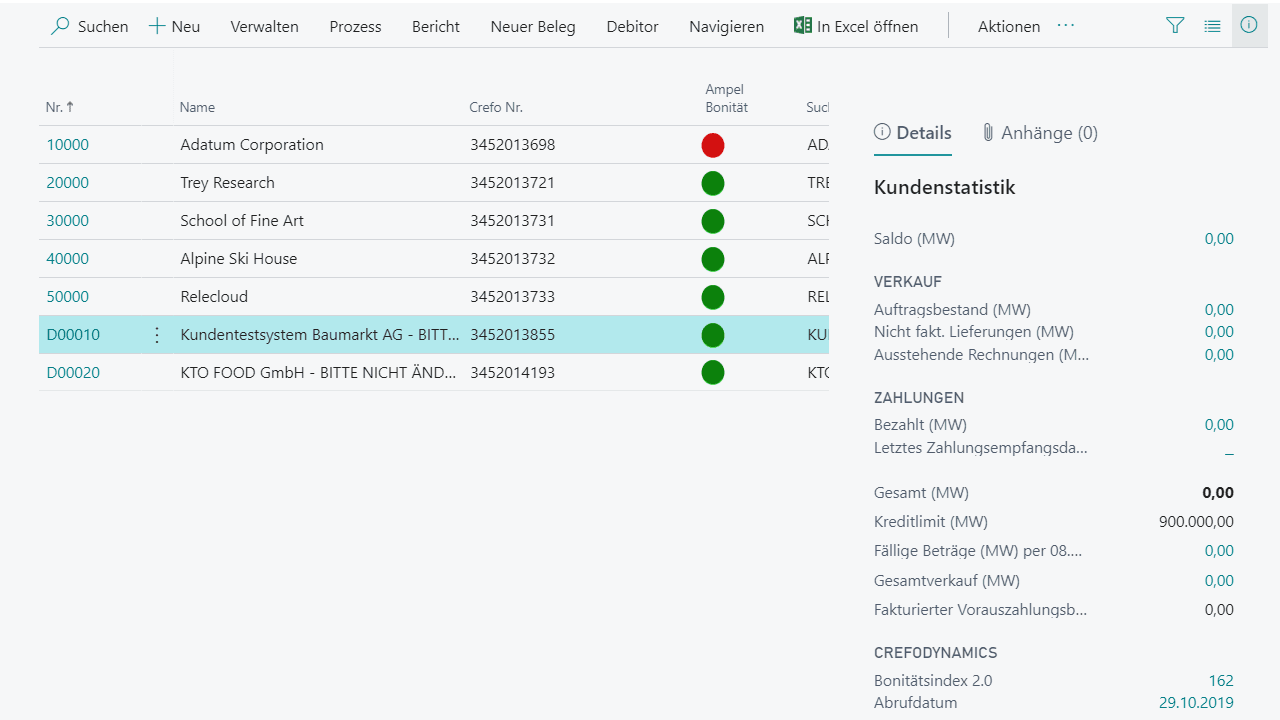Toggle the FactBox info pane icon
The width and height of the screenshot is (1280, 720).
tap(1249, 25)
